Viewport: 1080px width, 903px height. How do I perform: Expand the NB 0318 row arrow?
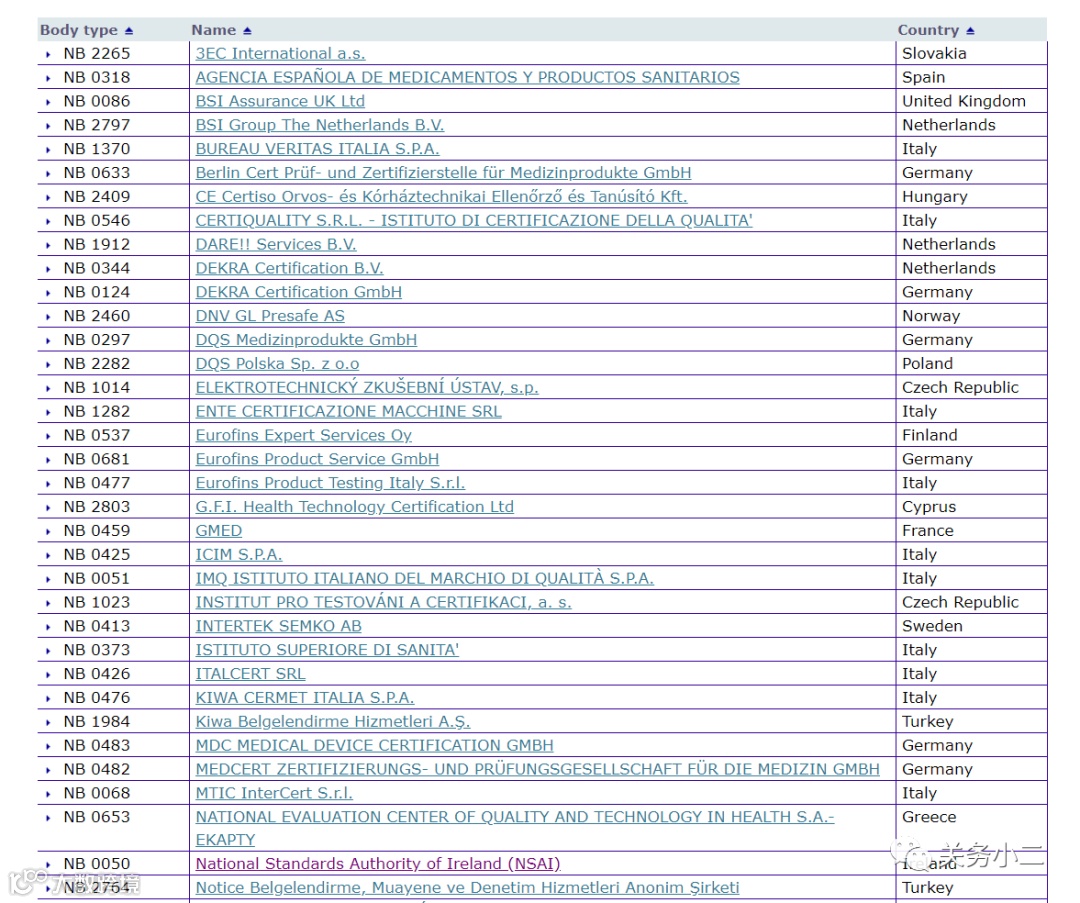(x=48, y=79)
